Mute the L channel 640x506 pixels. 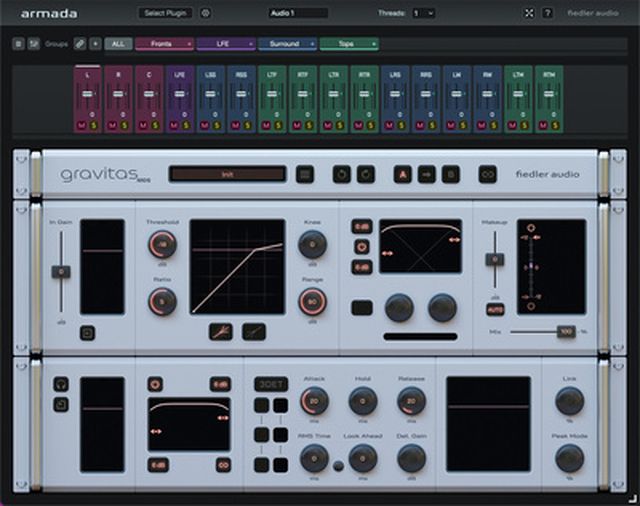click(81, 125)
